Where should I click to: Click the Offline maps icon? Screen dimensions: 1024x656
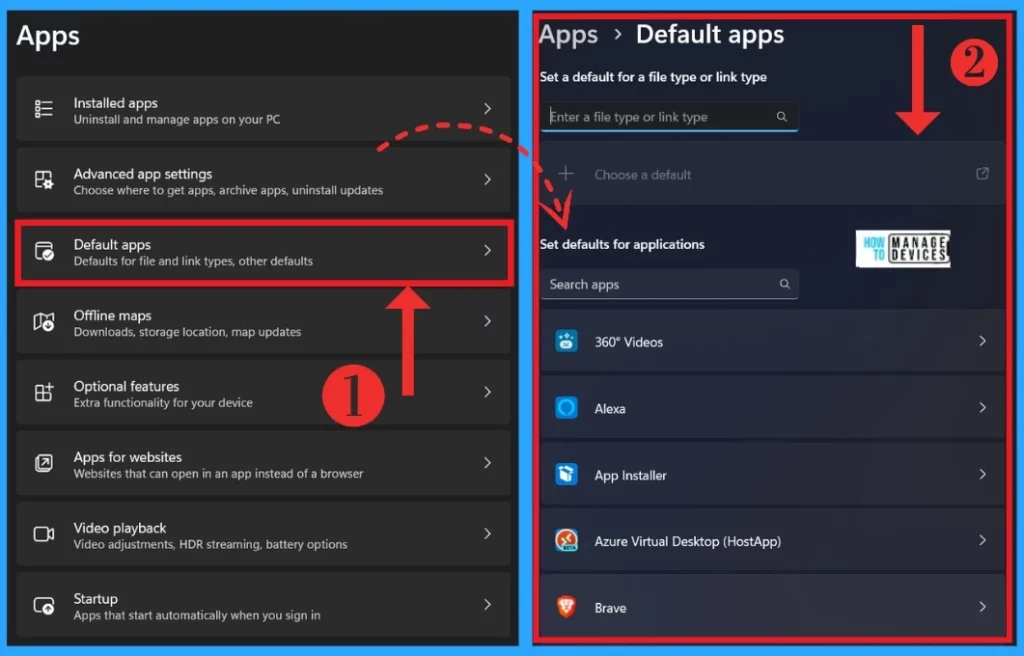(44, 321)
